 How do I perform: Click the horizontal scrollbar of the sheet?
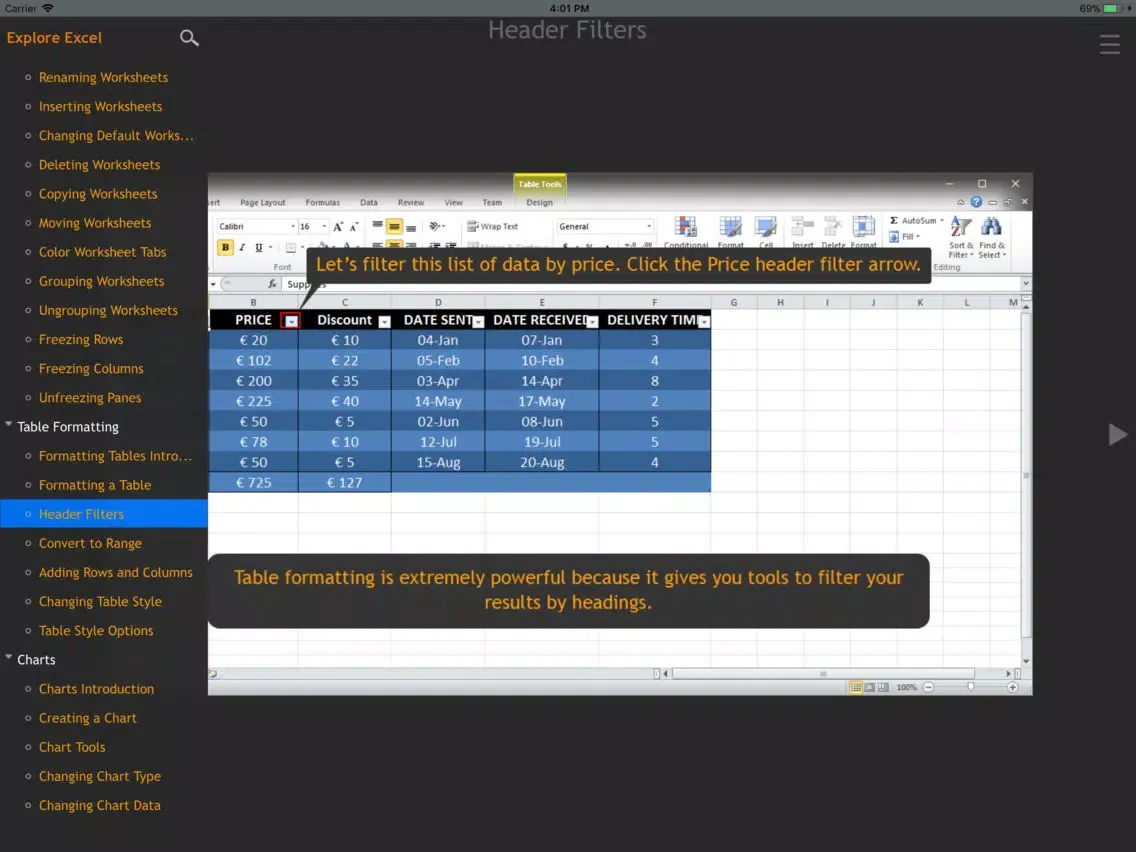point(823,674)
